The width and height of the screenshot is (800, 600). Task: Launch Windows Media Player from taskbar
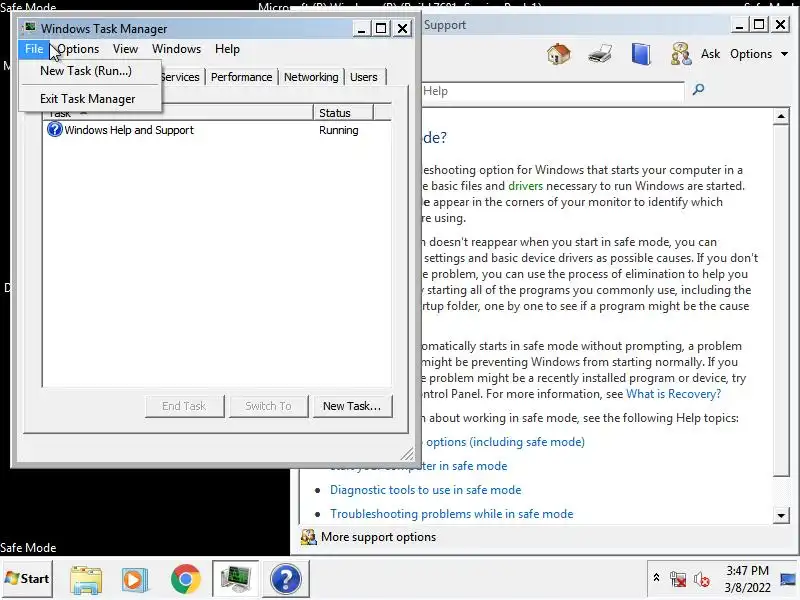coord(135,579)
